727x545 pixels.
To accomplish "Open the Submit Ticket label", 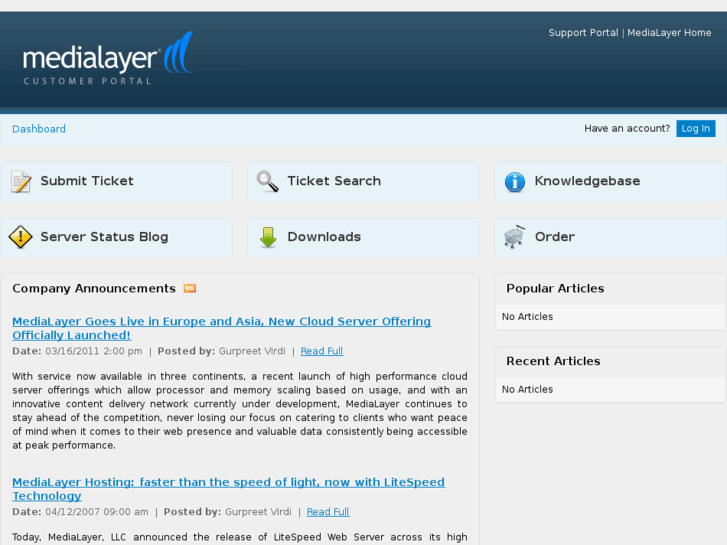I will pos(87,181).
